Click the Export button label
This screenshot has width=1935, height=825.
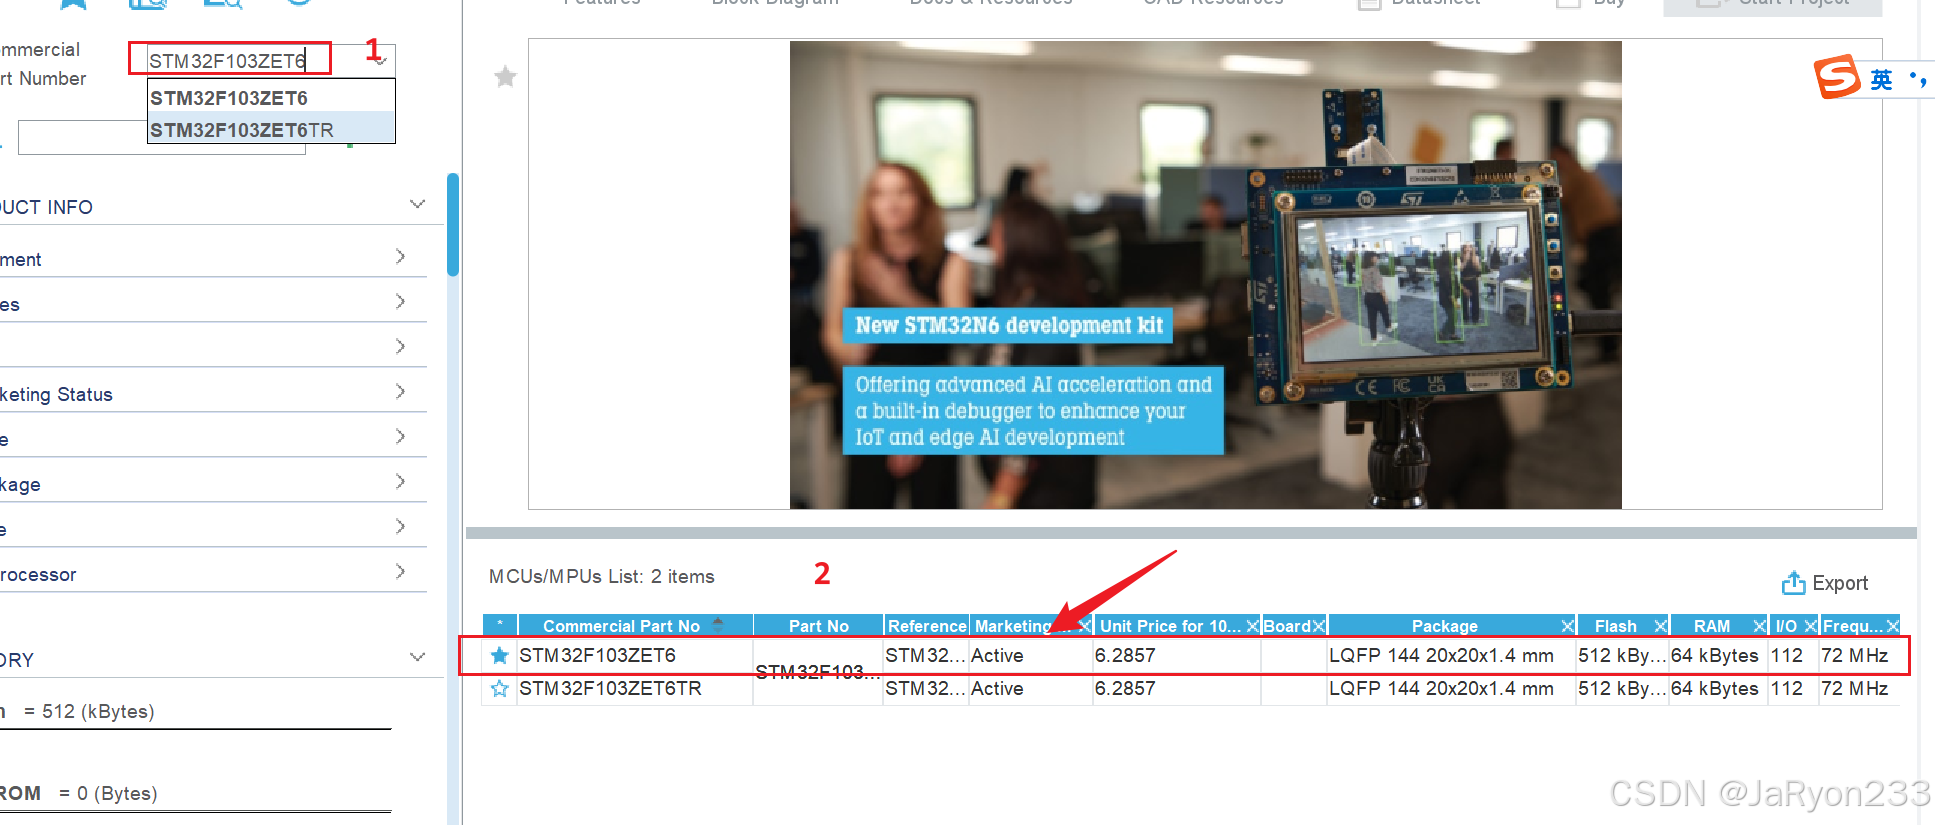click(x=1840, y=583)
